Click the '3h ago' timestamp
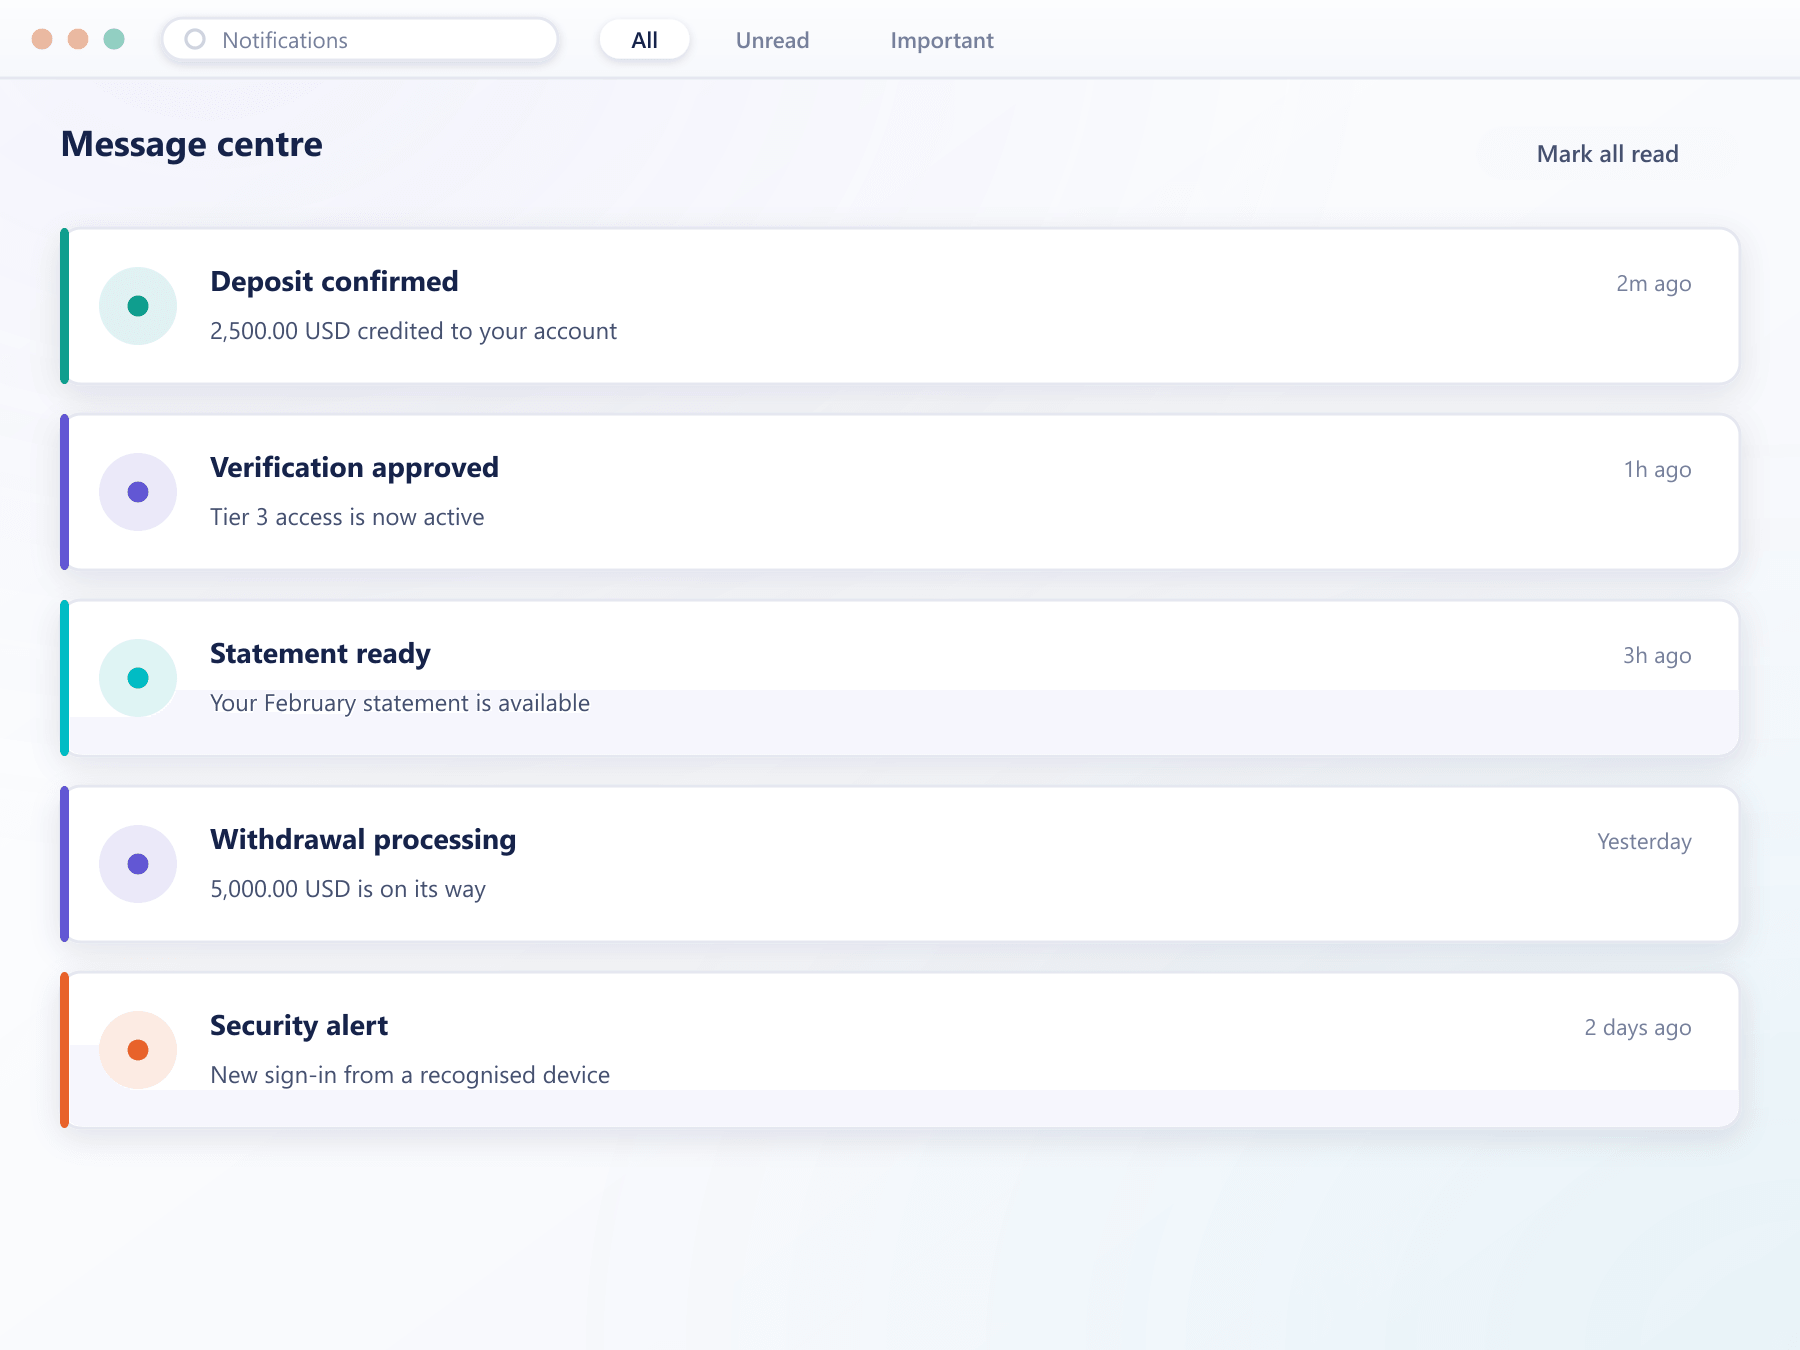 (1657, 656)
